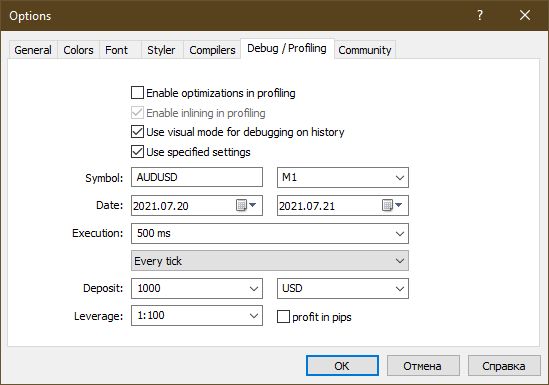
Task: Toggle Enable inlining in profiling checkbox
Action: click(137, 113)
